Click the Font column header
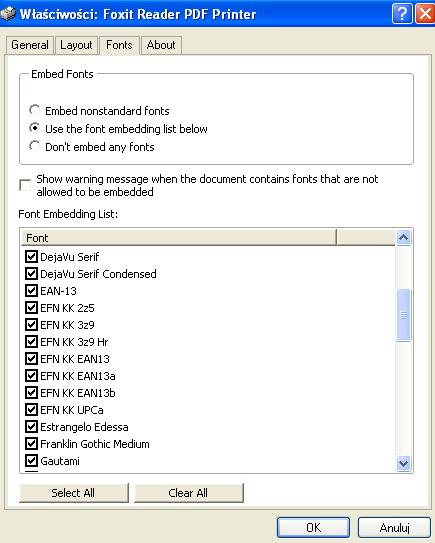The image size is (435, 543). point(179,238)
